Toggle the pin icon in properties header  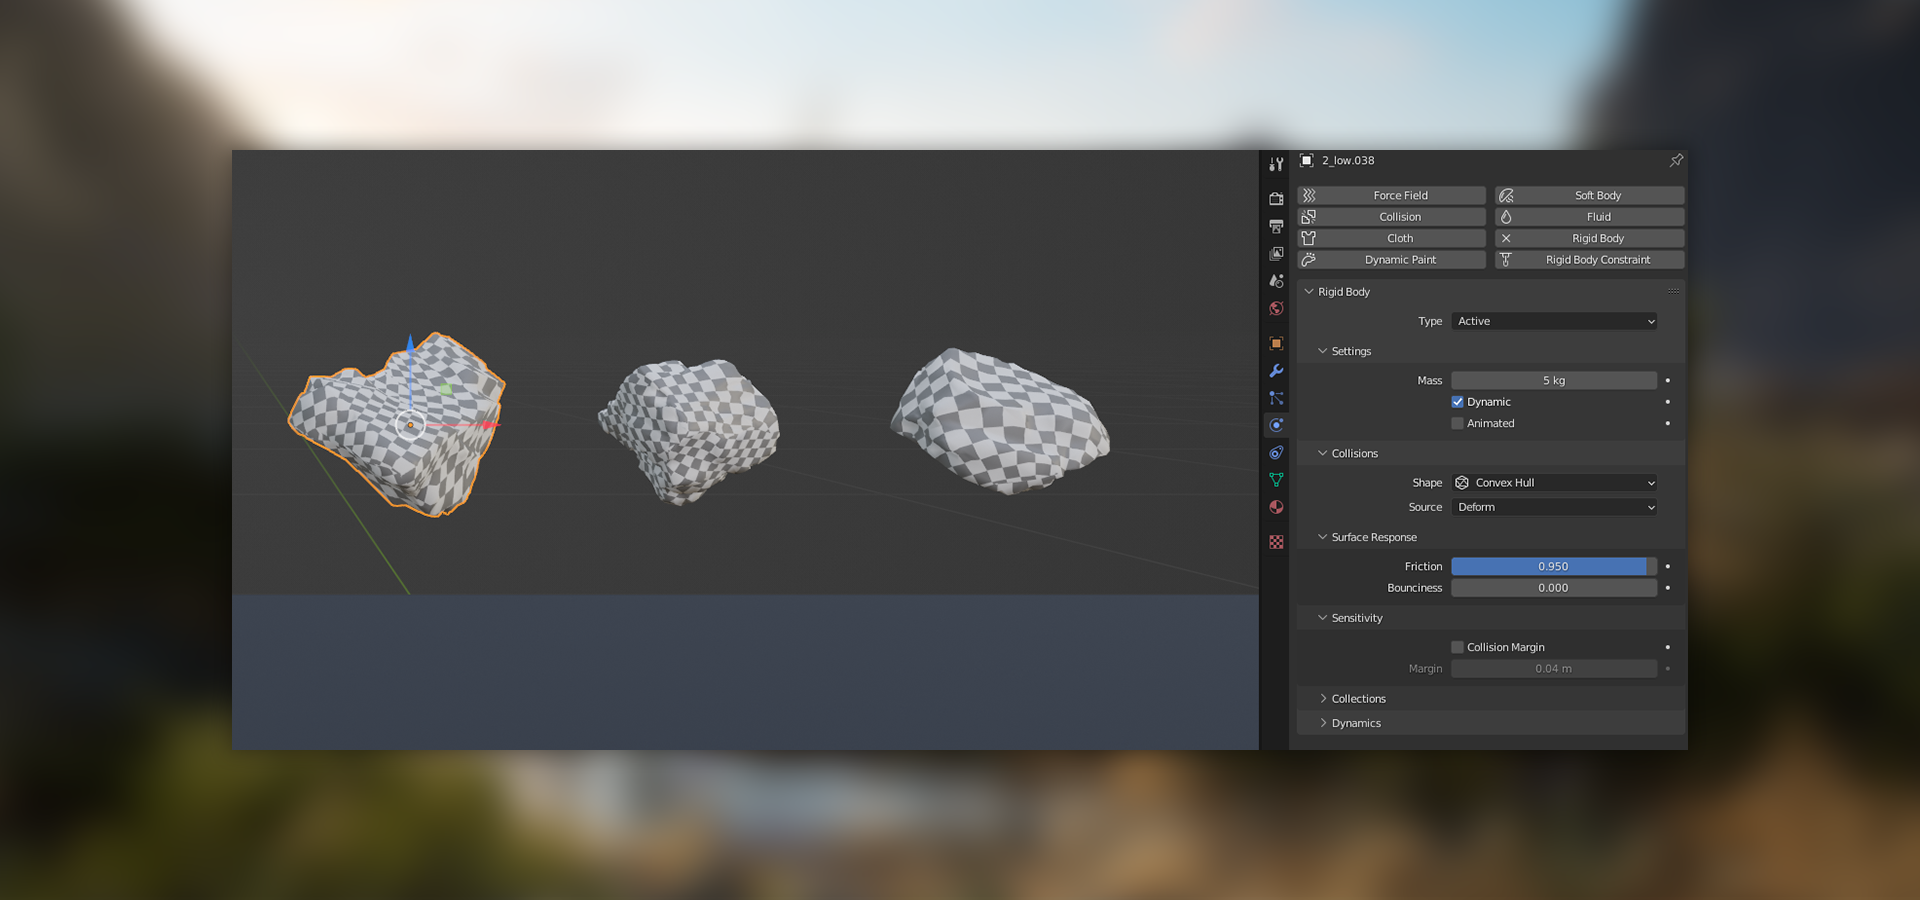(x=1676, y=160)
